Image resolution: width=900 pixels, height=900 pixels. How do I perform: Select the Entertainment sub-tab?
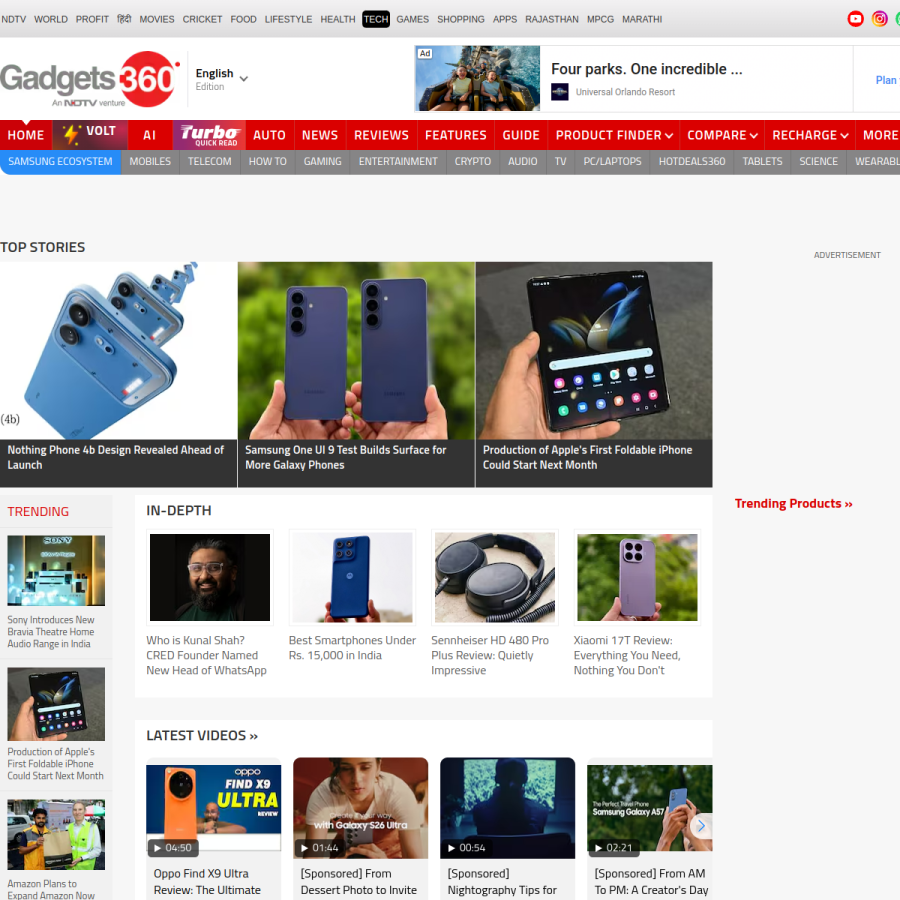pos(398,162)
